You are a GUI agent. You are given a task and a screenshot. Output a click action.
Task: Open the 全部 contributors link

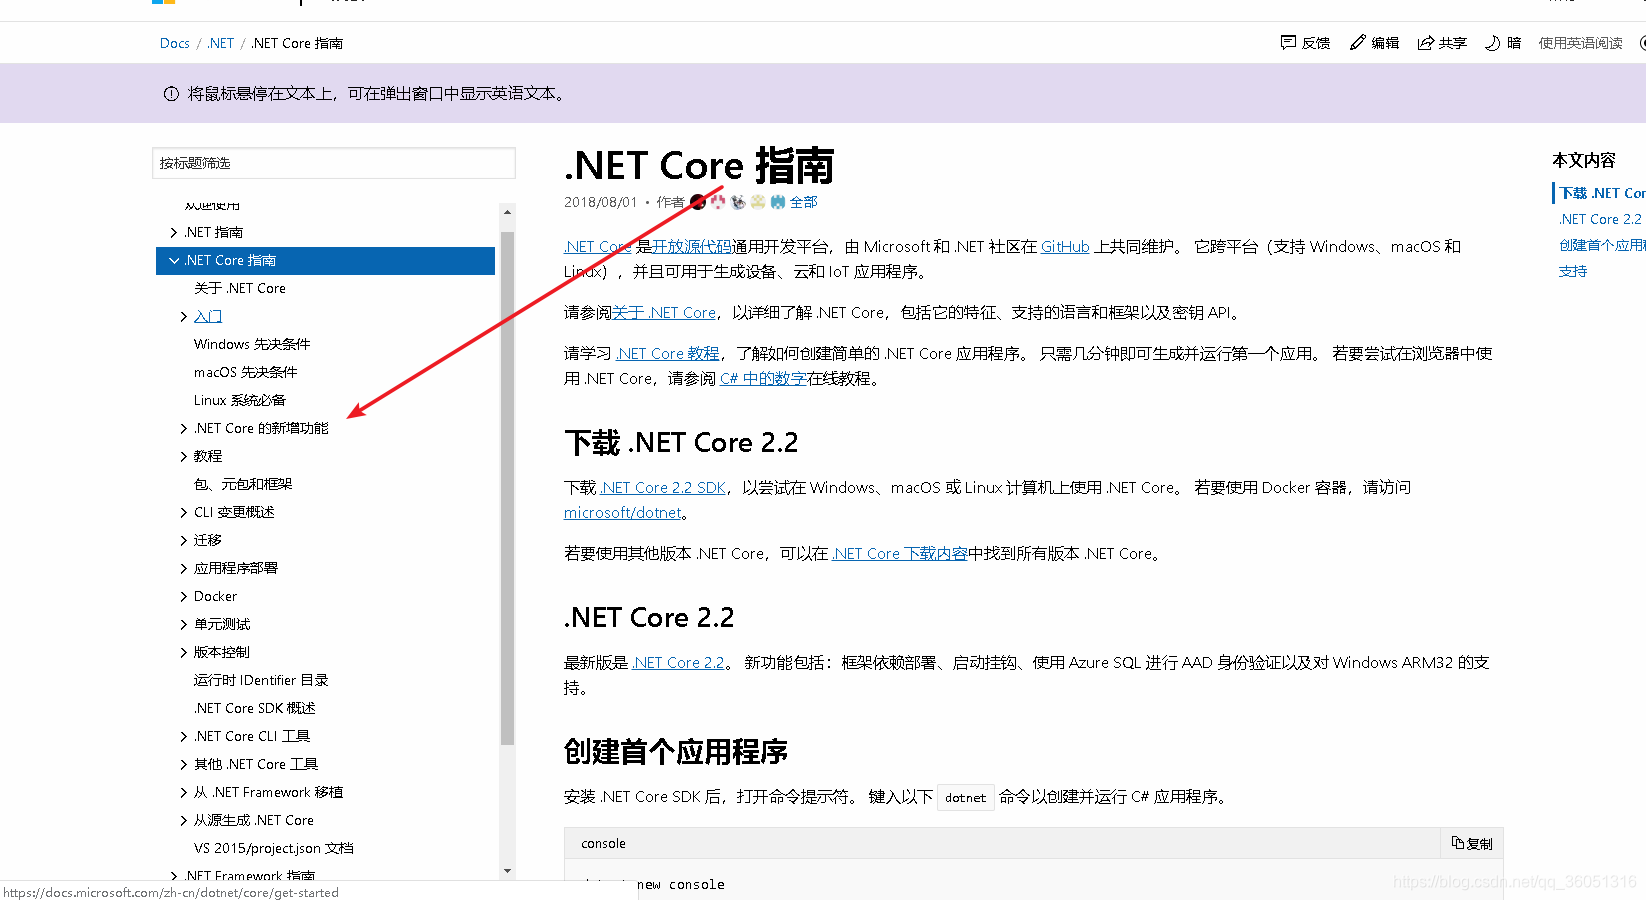[804, 202]
